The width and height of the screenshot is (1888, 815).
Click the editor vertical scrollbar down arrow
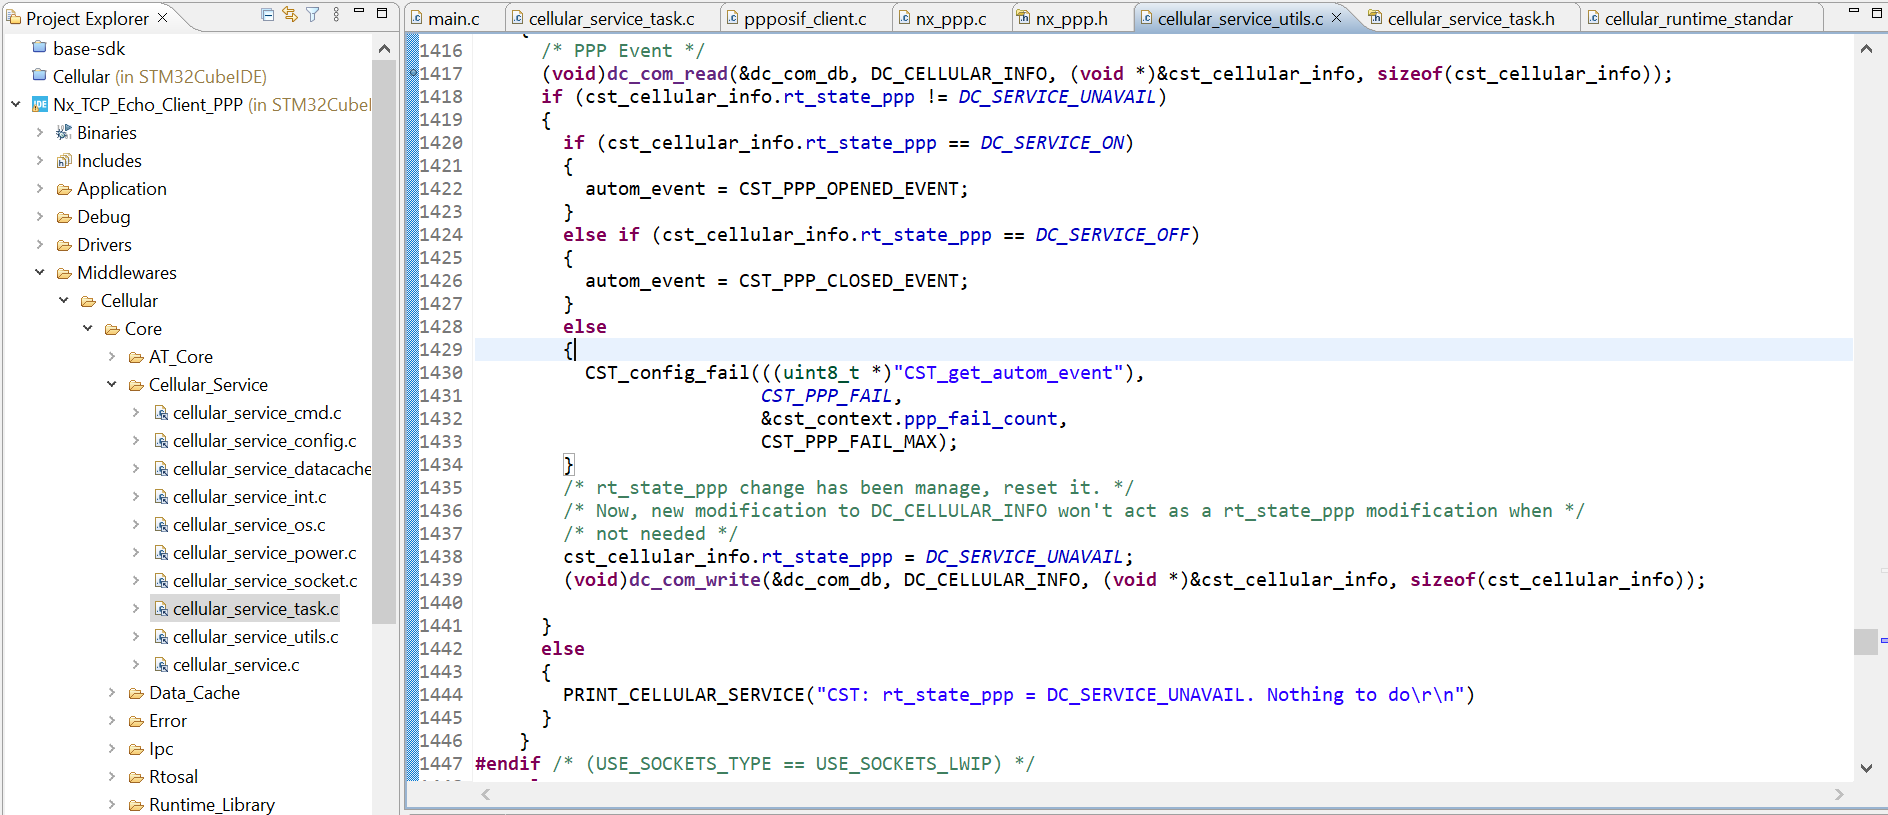[1866, 768]
